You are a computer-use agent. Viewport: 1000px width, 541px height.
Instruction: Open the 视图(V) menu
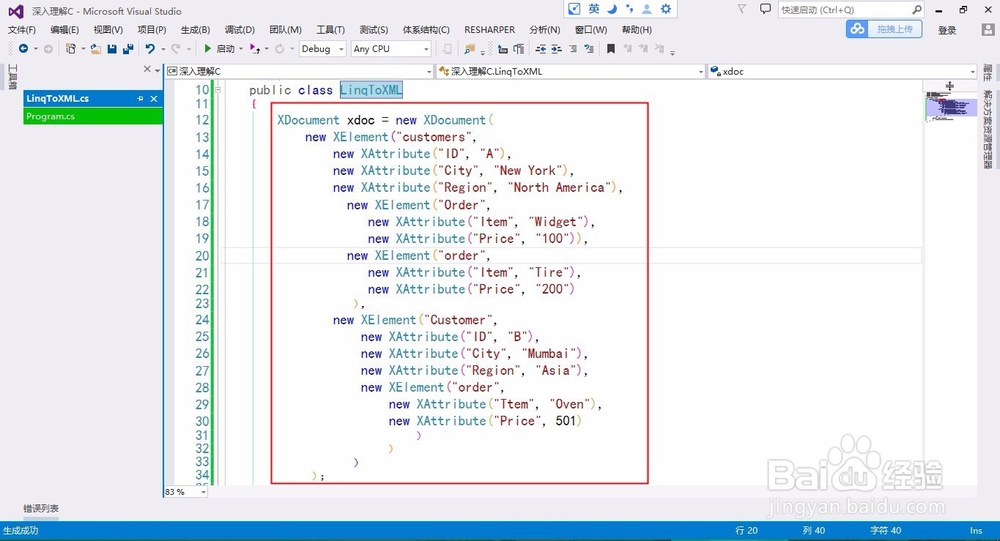(108, 29)
